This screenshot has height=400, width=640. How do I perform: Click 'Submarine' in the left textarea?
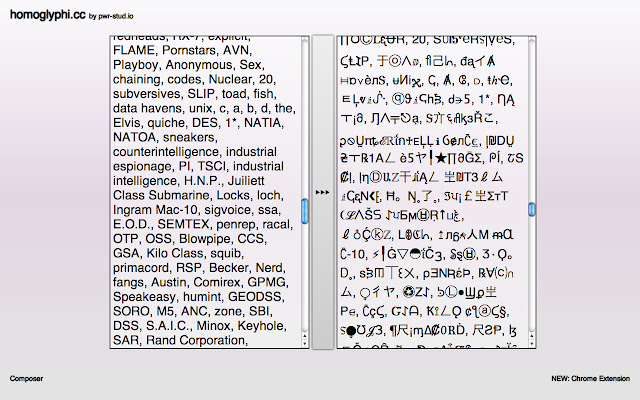coord(181,195)
